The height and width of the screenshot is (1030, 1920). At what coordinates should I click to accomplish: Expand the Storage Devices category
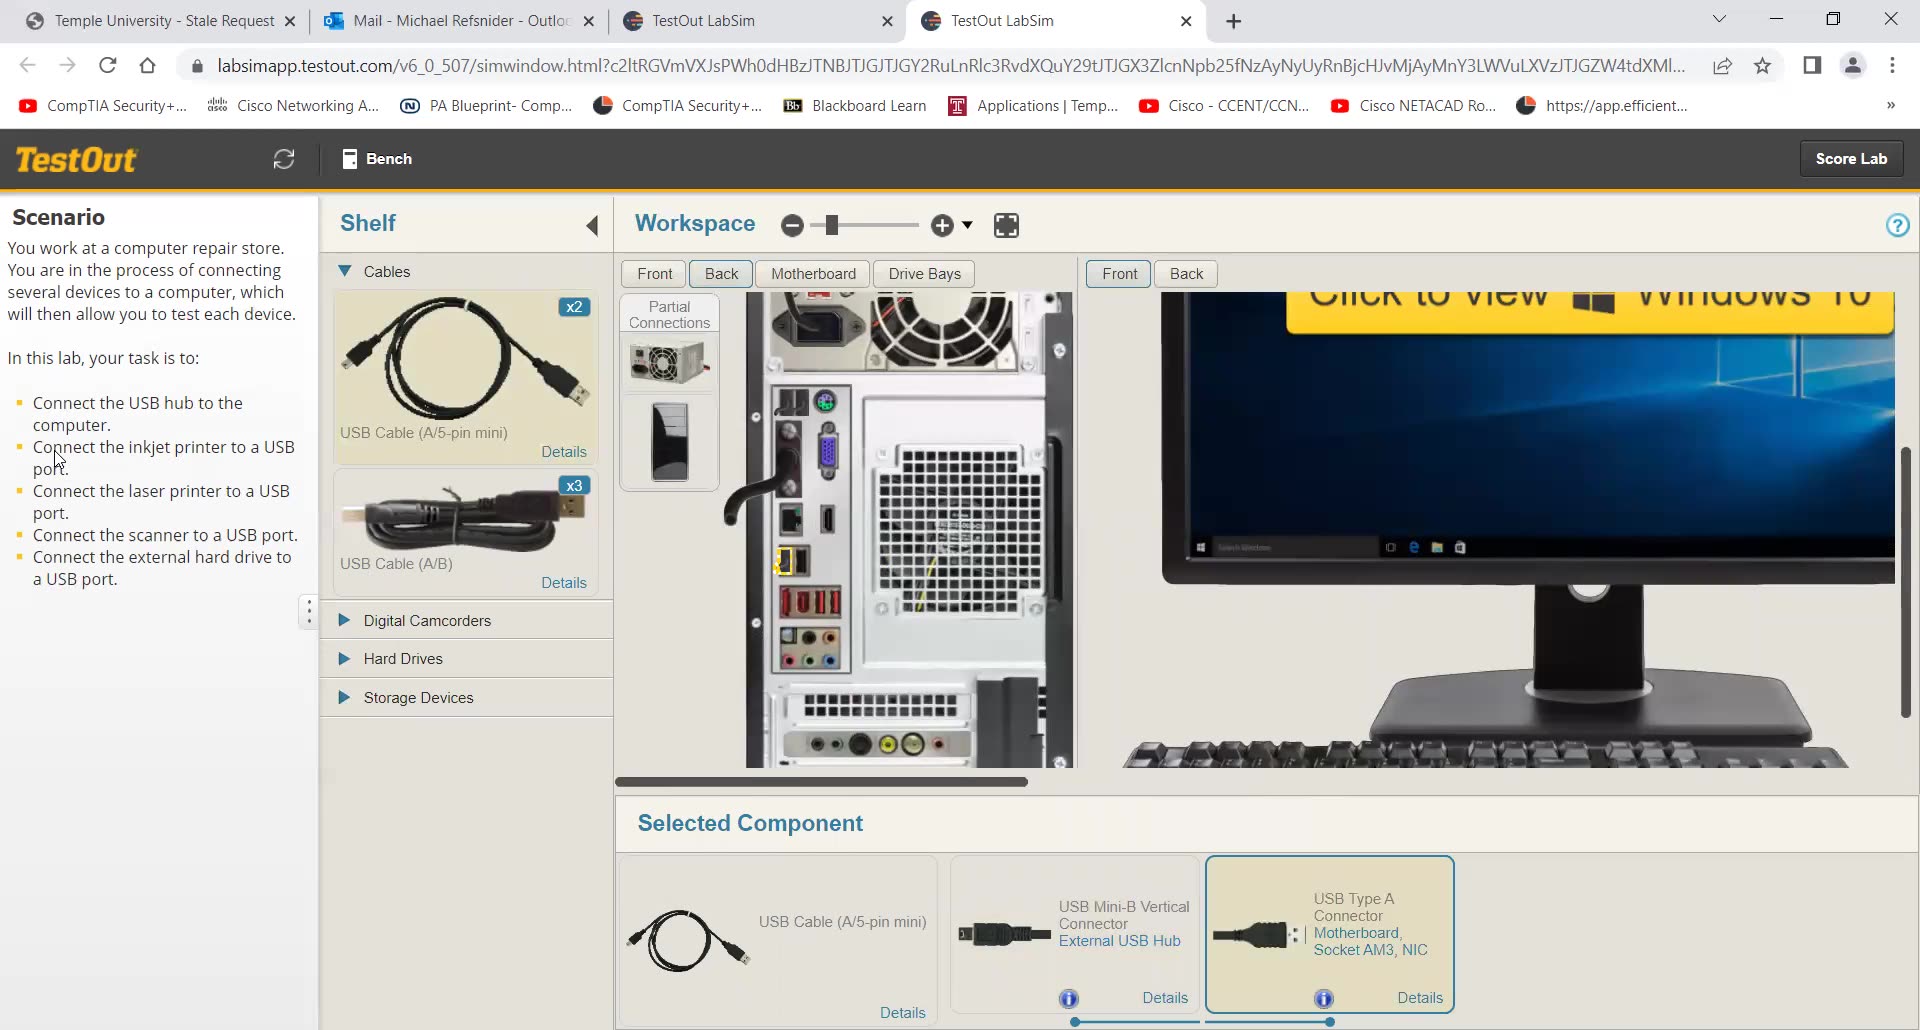(x=344, y=697)
